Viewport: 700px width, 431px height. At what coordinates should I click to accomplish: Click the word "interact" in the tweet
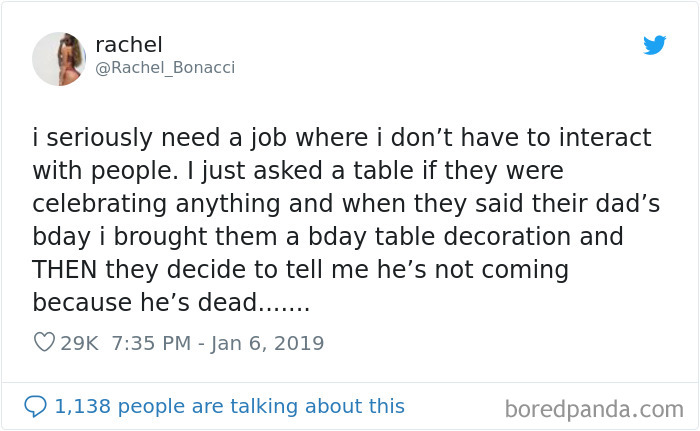[x=598, y=137]
